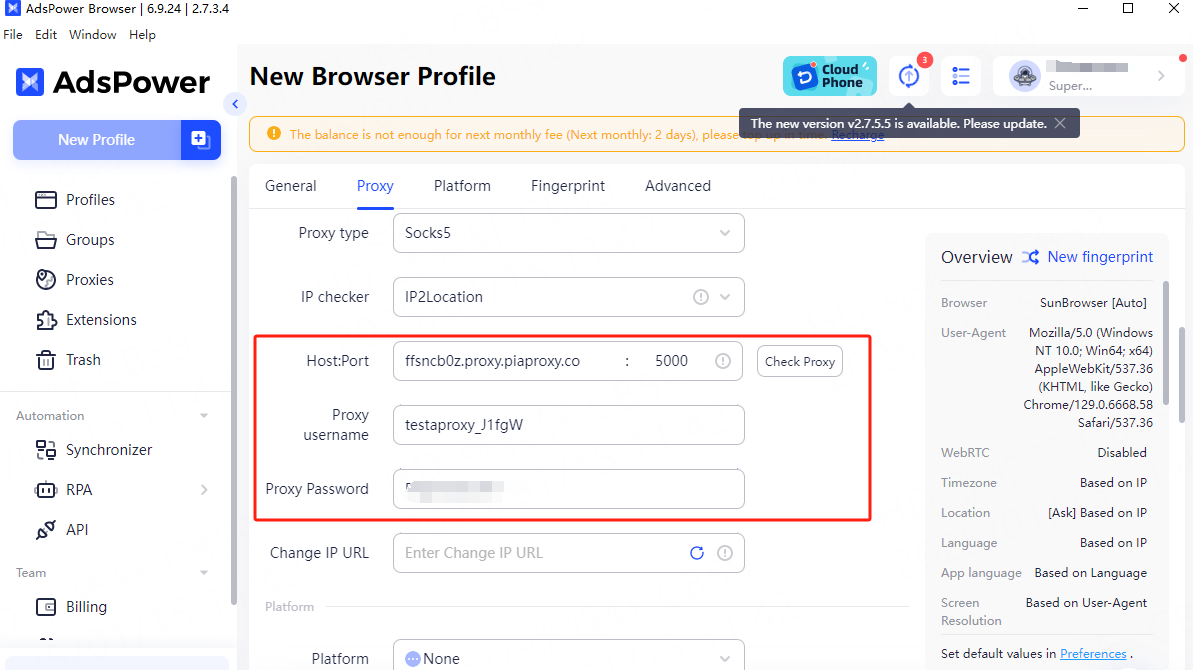This screenshot has height=670, width=1193.
Task: Open the Platform dropdown showing None
Action: pyautogui.click(x=568, y=659)
